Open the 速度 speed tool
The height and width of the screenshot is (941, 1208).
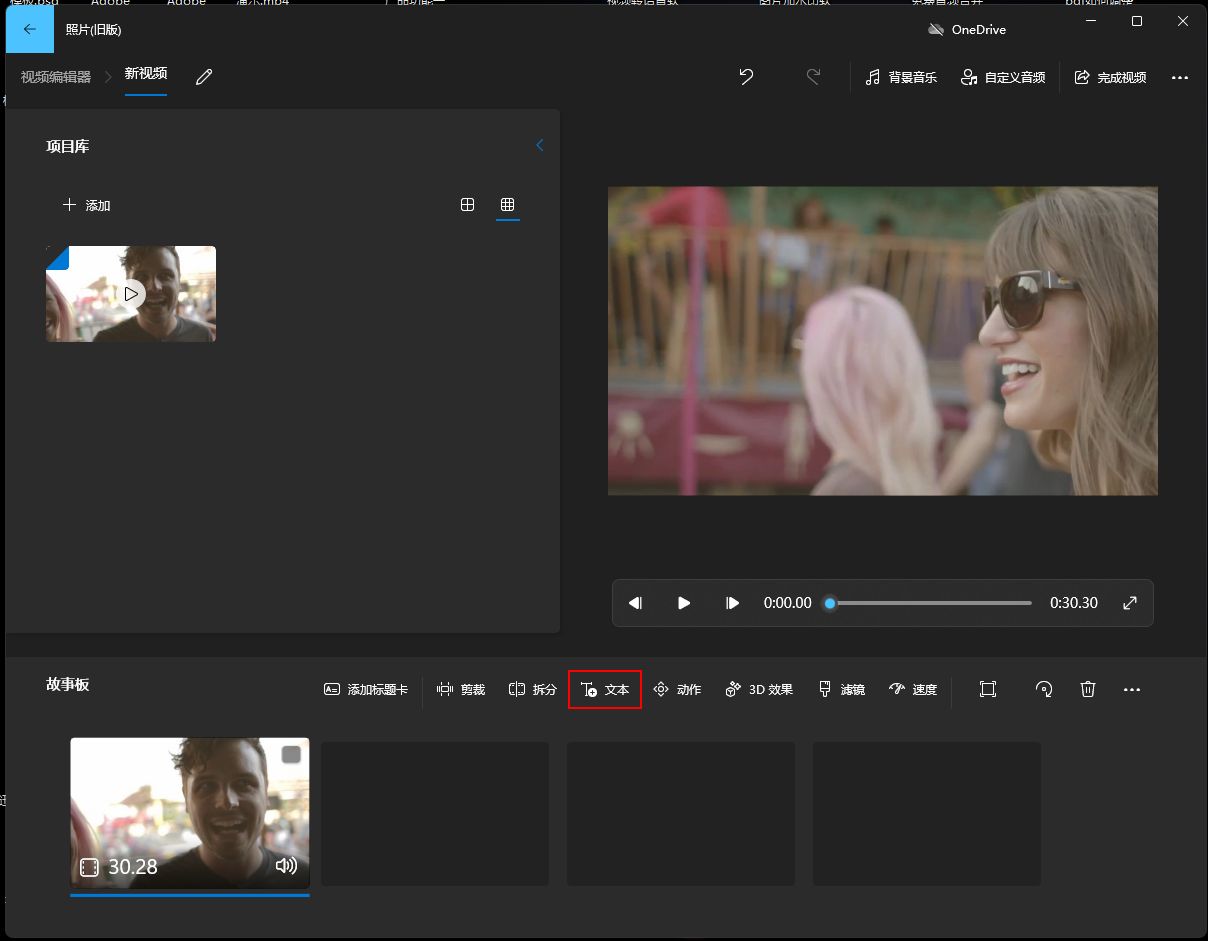[x=913, y=689]
